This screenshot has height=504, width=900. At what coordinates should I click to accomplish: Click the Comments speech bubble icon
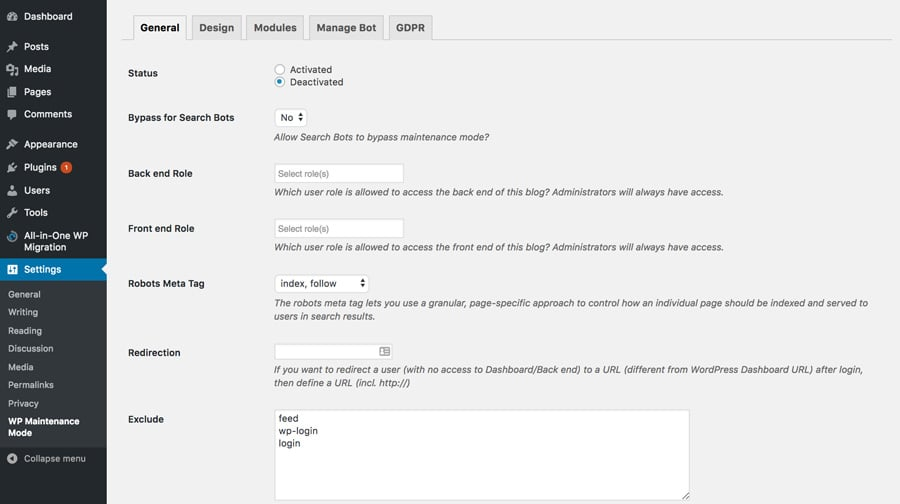[x=12, y=114]
